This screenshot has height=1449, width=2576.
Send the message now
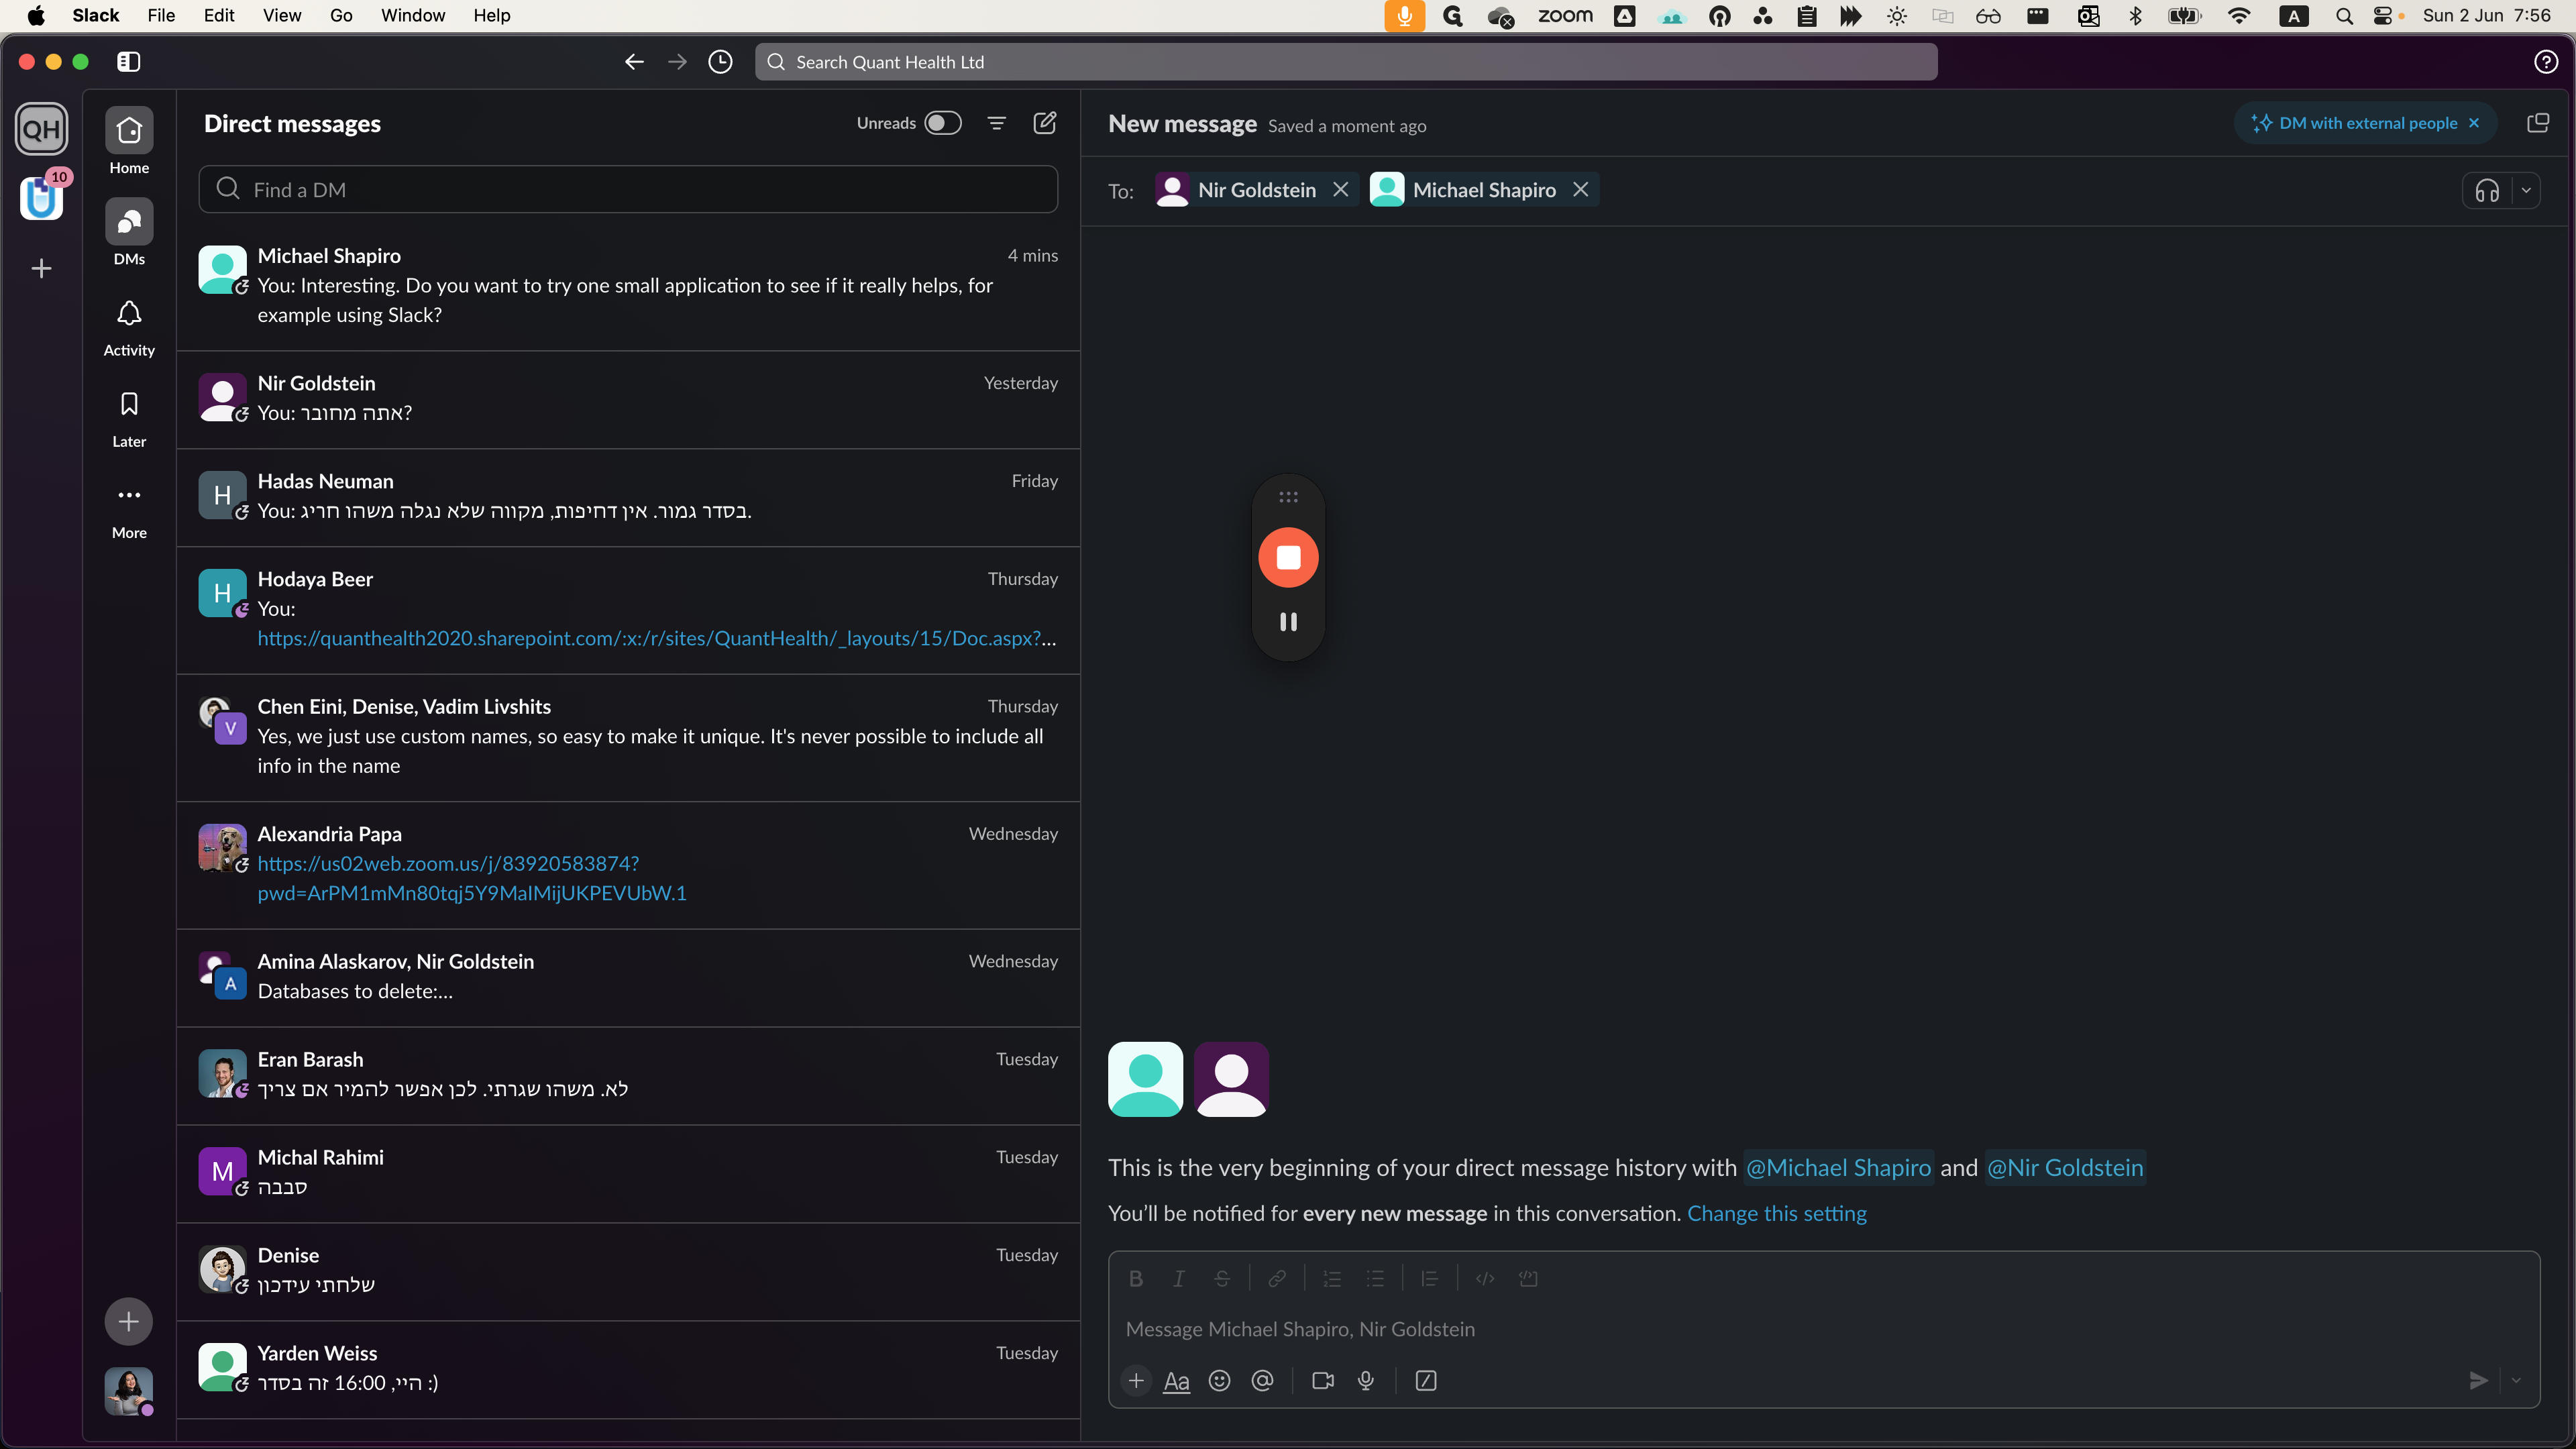click(x=2478, y=1381)
